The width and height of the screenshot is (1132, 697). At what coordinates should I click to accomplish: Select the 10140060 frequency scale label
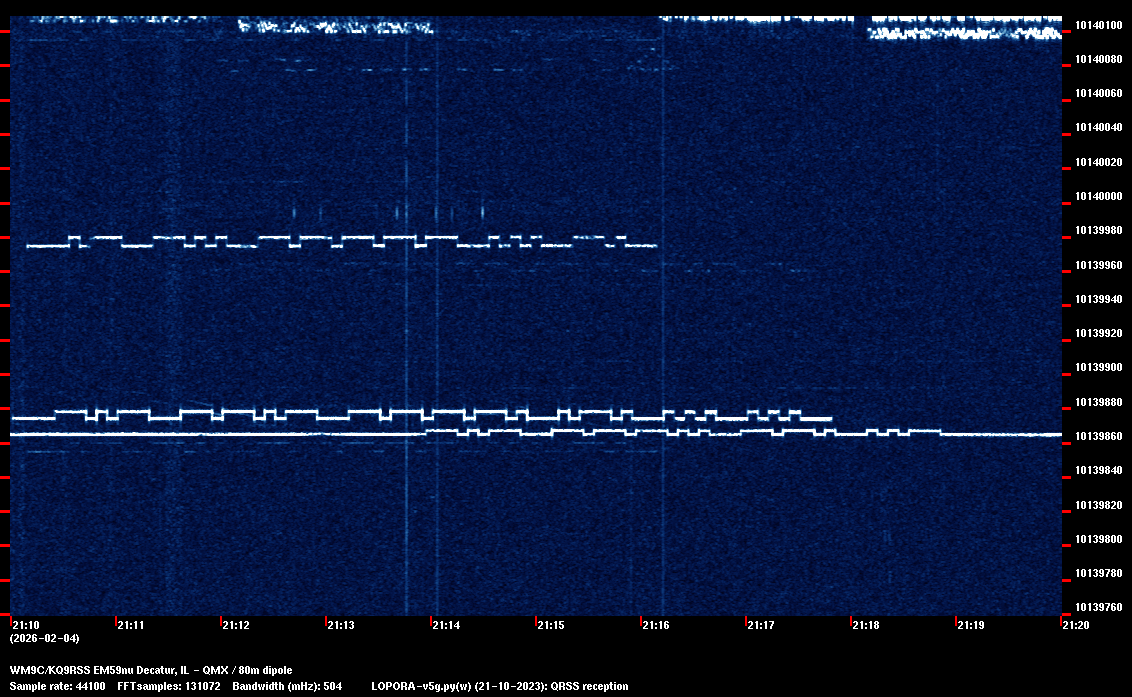[x=1098, y=93]
